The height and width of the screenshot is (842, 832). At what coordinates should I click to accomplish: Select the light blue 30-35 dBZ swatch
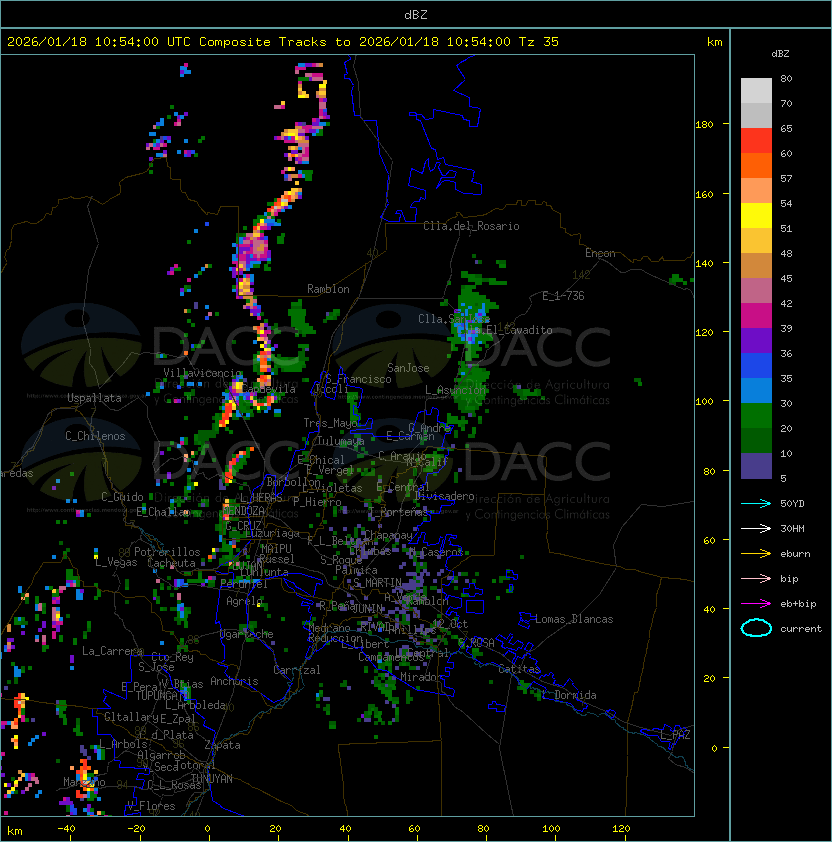[x=756, y=390]
